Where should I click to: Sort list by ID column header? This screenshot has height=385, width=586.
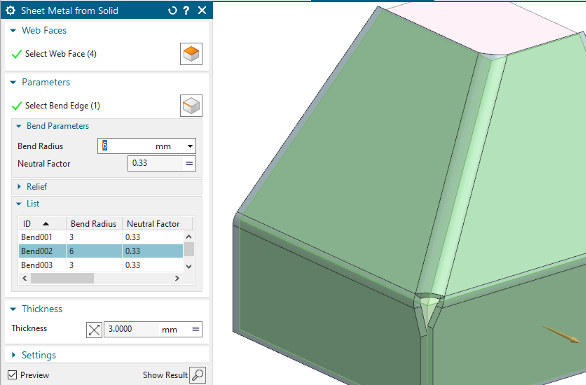pyautogui.click(x=42, y=224)
